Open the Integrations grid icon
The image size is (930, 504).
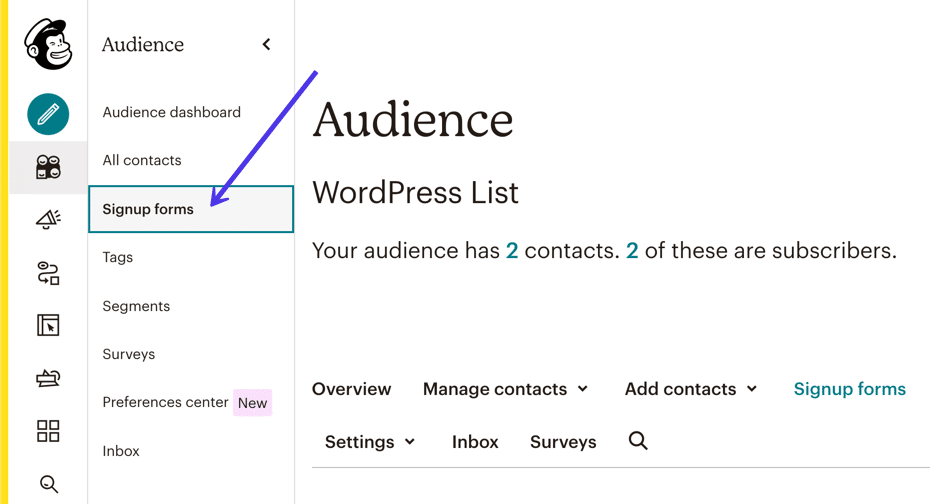click(x=48, y=431)
